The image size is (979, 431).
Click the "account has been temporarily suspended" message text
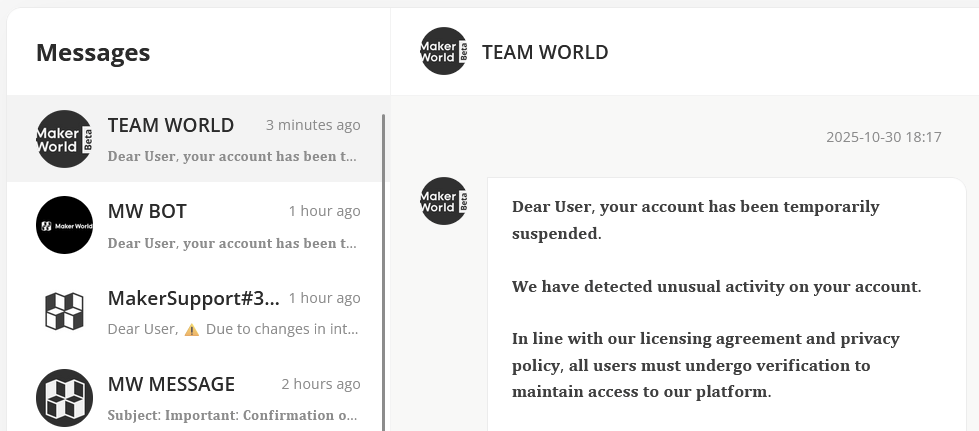pyautogui.click(x=695, y=220)
